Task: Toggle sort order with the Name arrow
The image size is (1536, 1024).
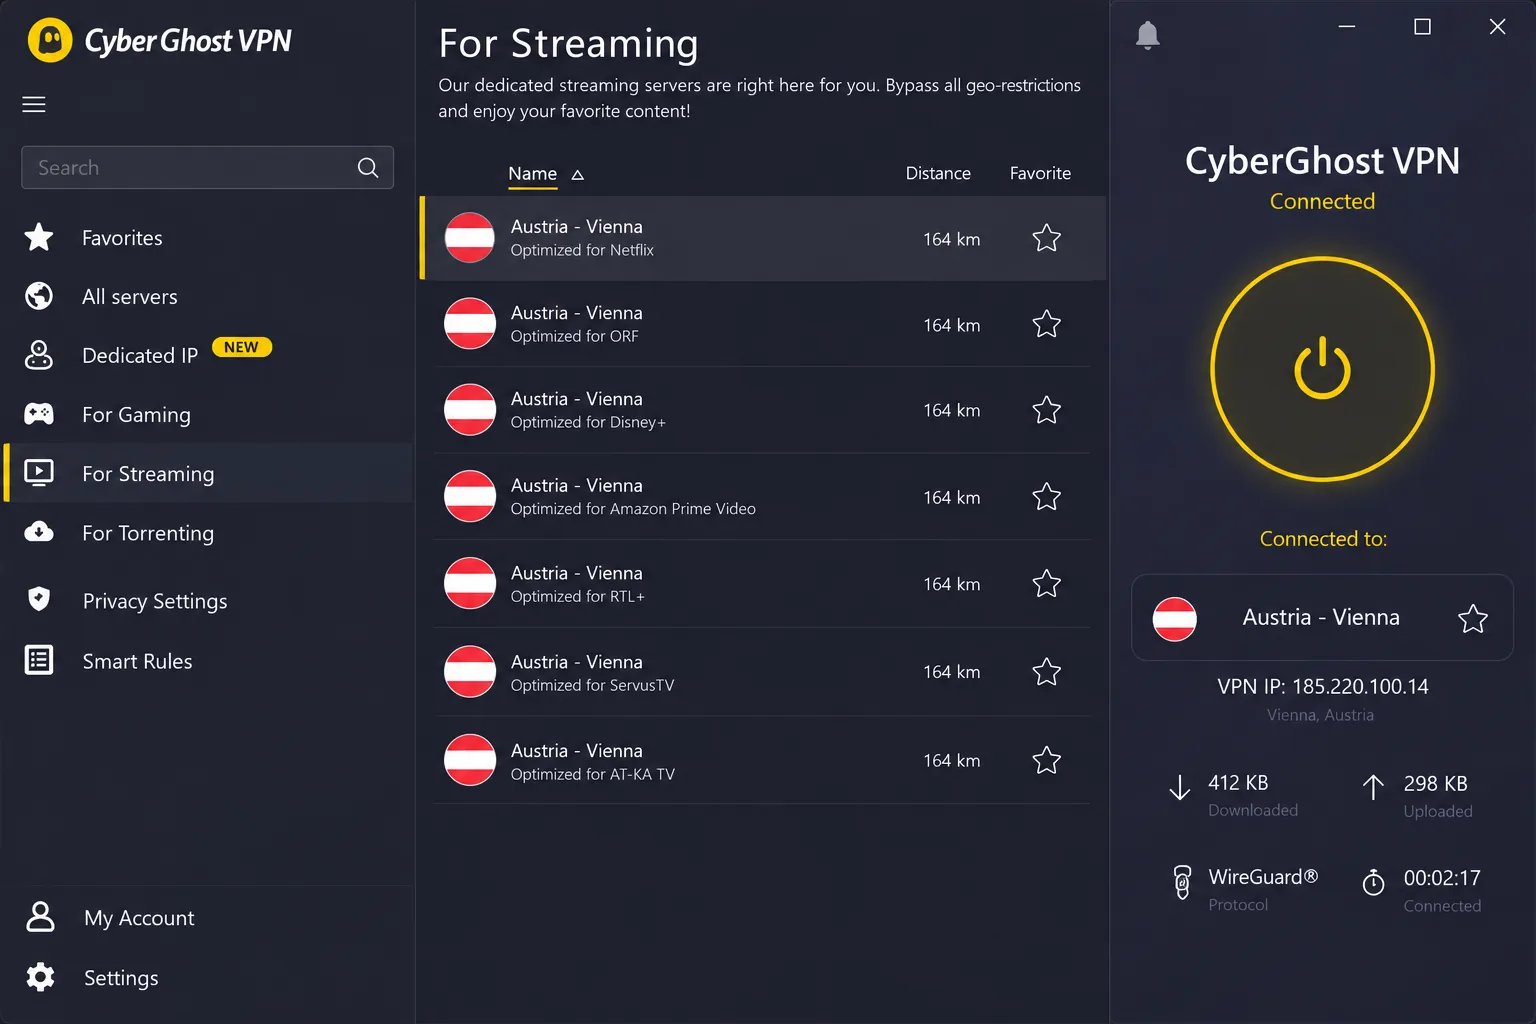Action: point(578,175)
